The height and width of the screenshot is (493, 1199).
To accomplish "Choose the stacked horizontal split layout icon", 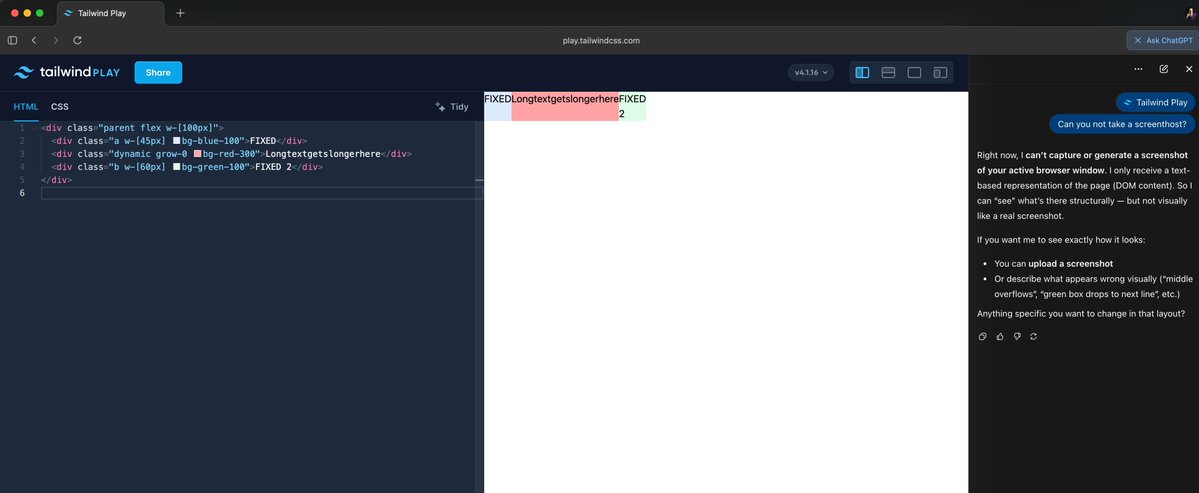I will point(888,73).
